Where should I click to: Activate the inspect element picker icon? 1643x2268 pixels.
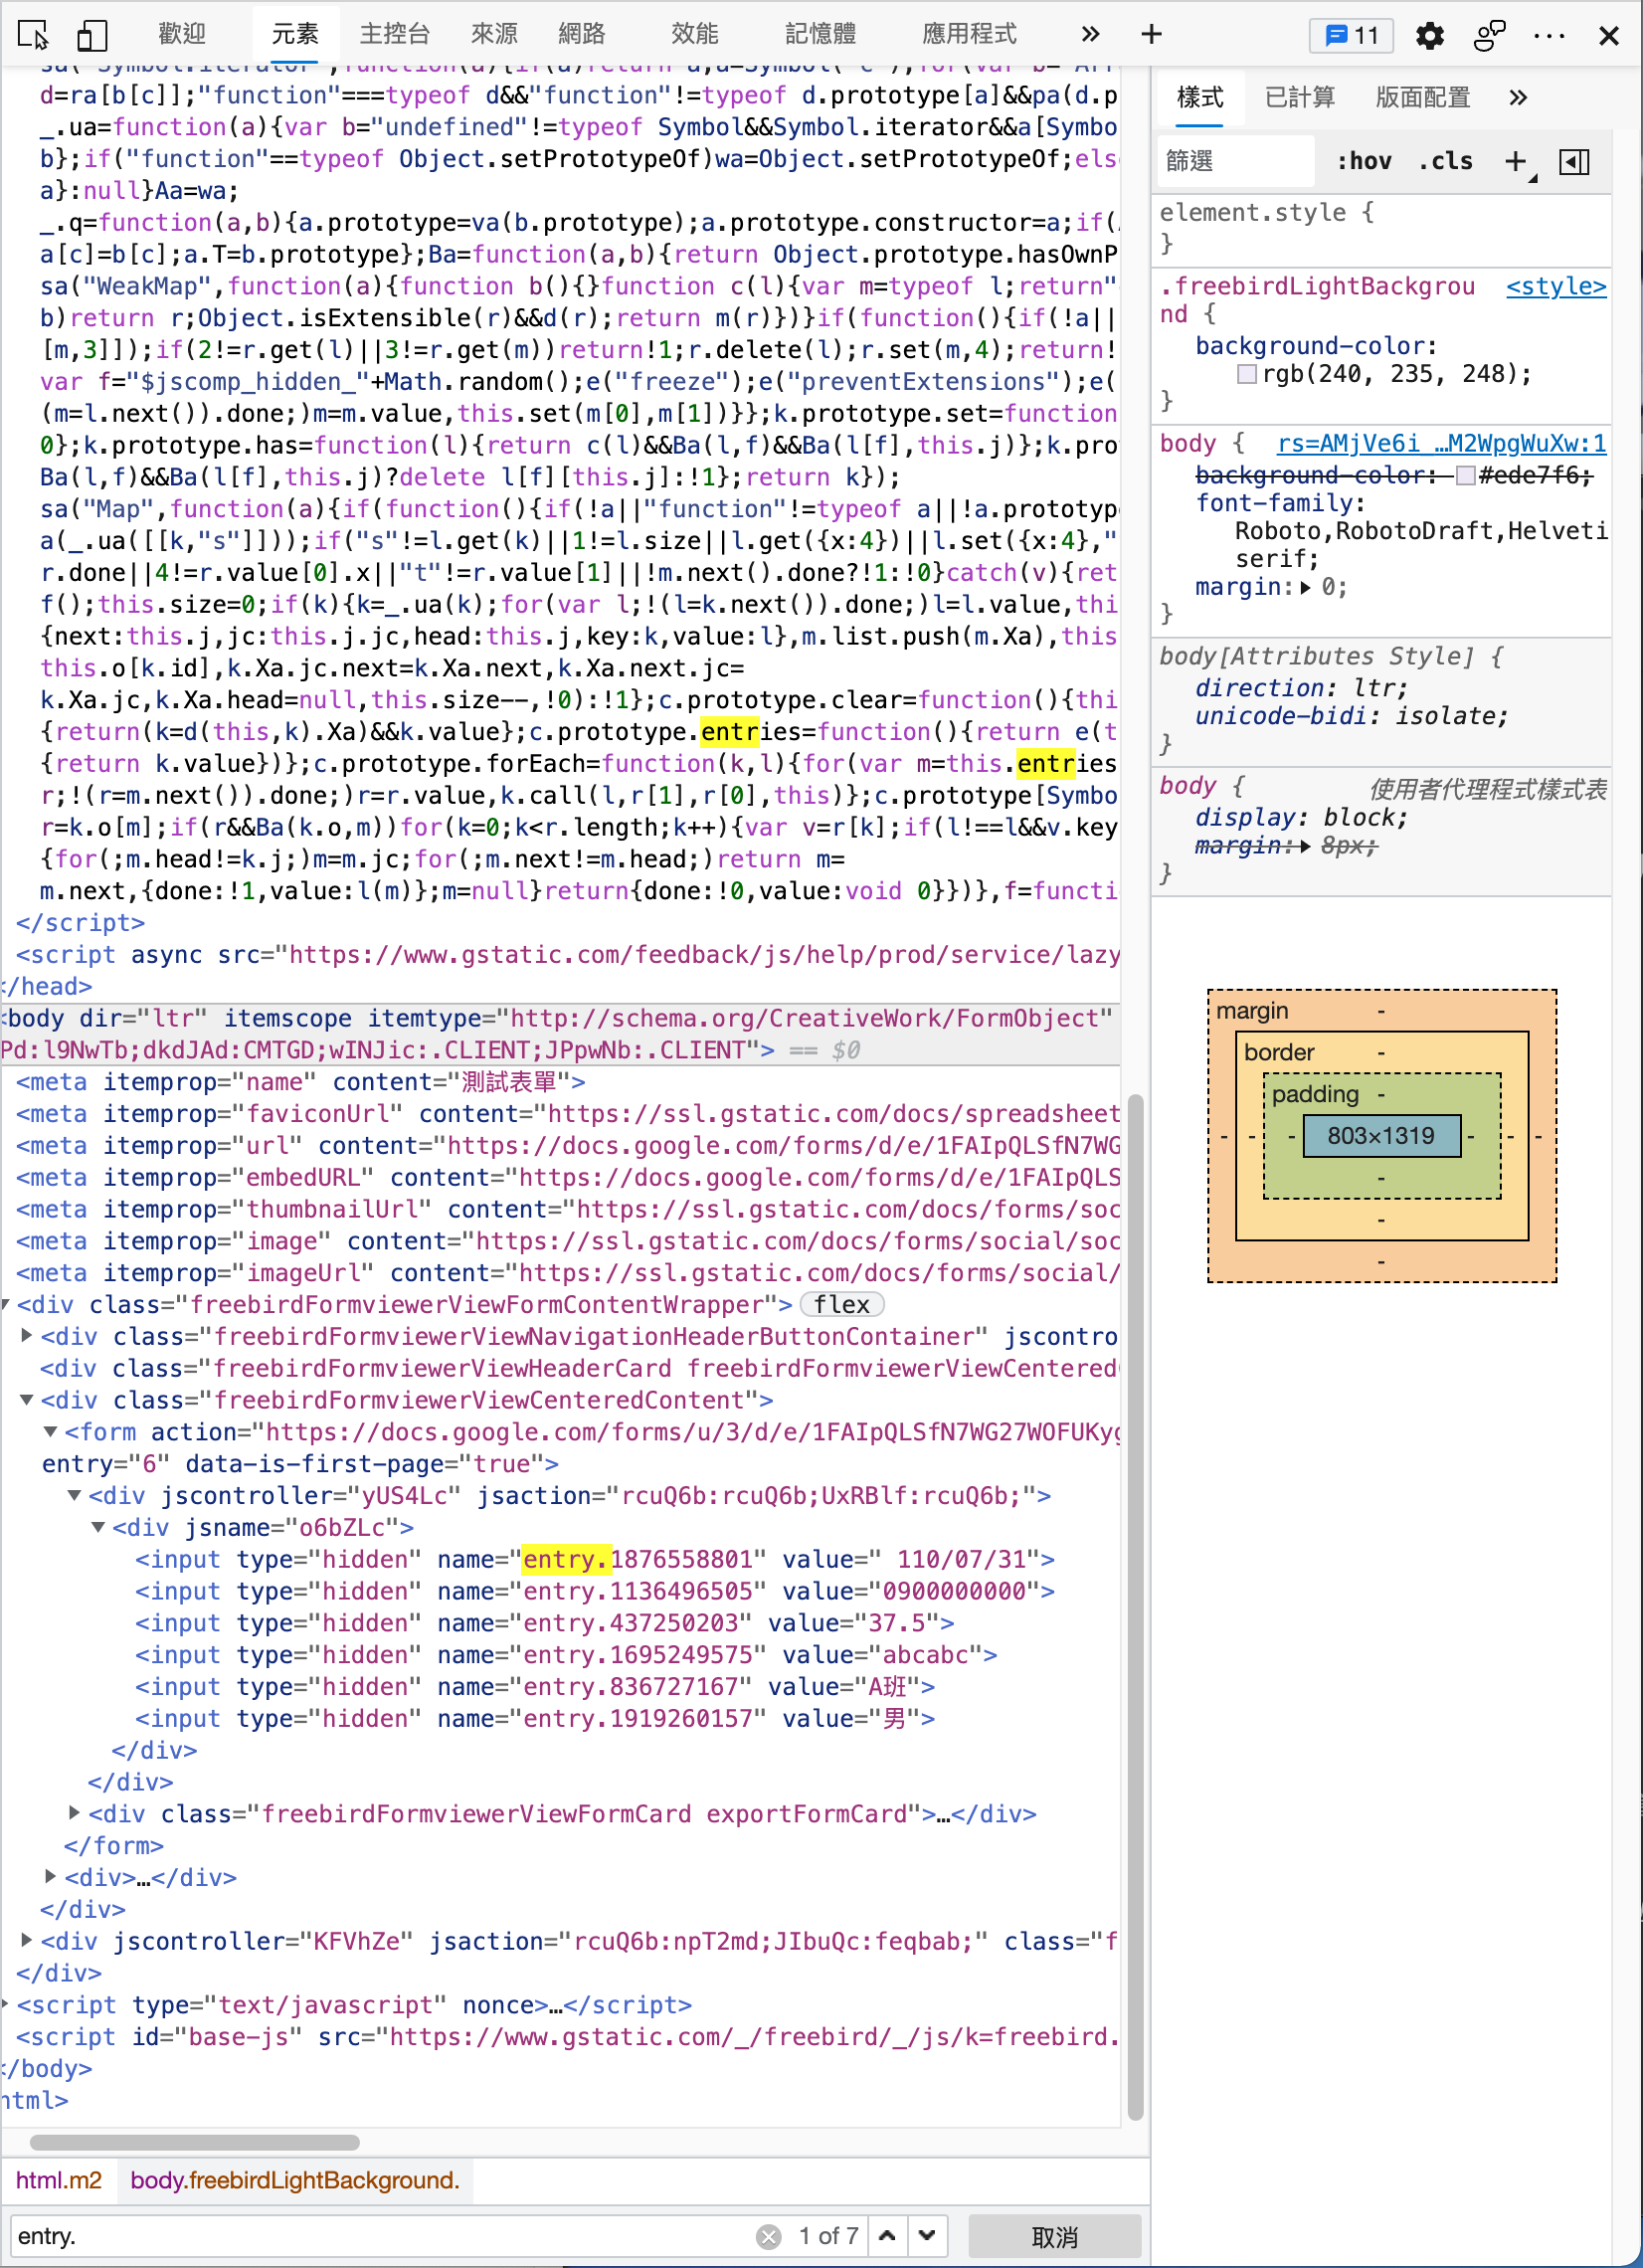coord(33,35)
